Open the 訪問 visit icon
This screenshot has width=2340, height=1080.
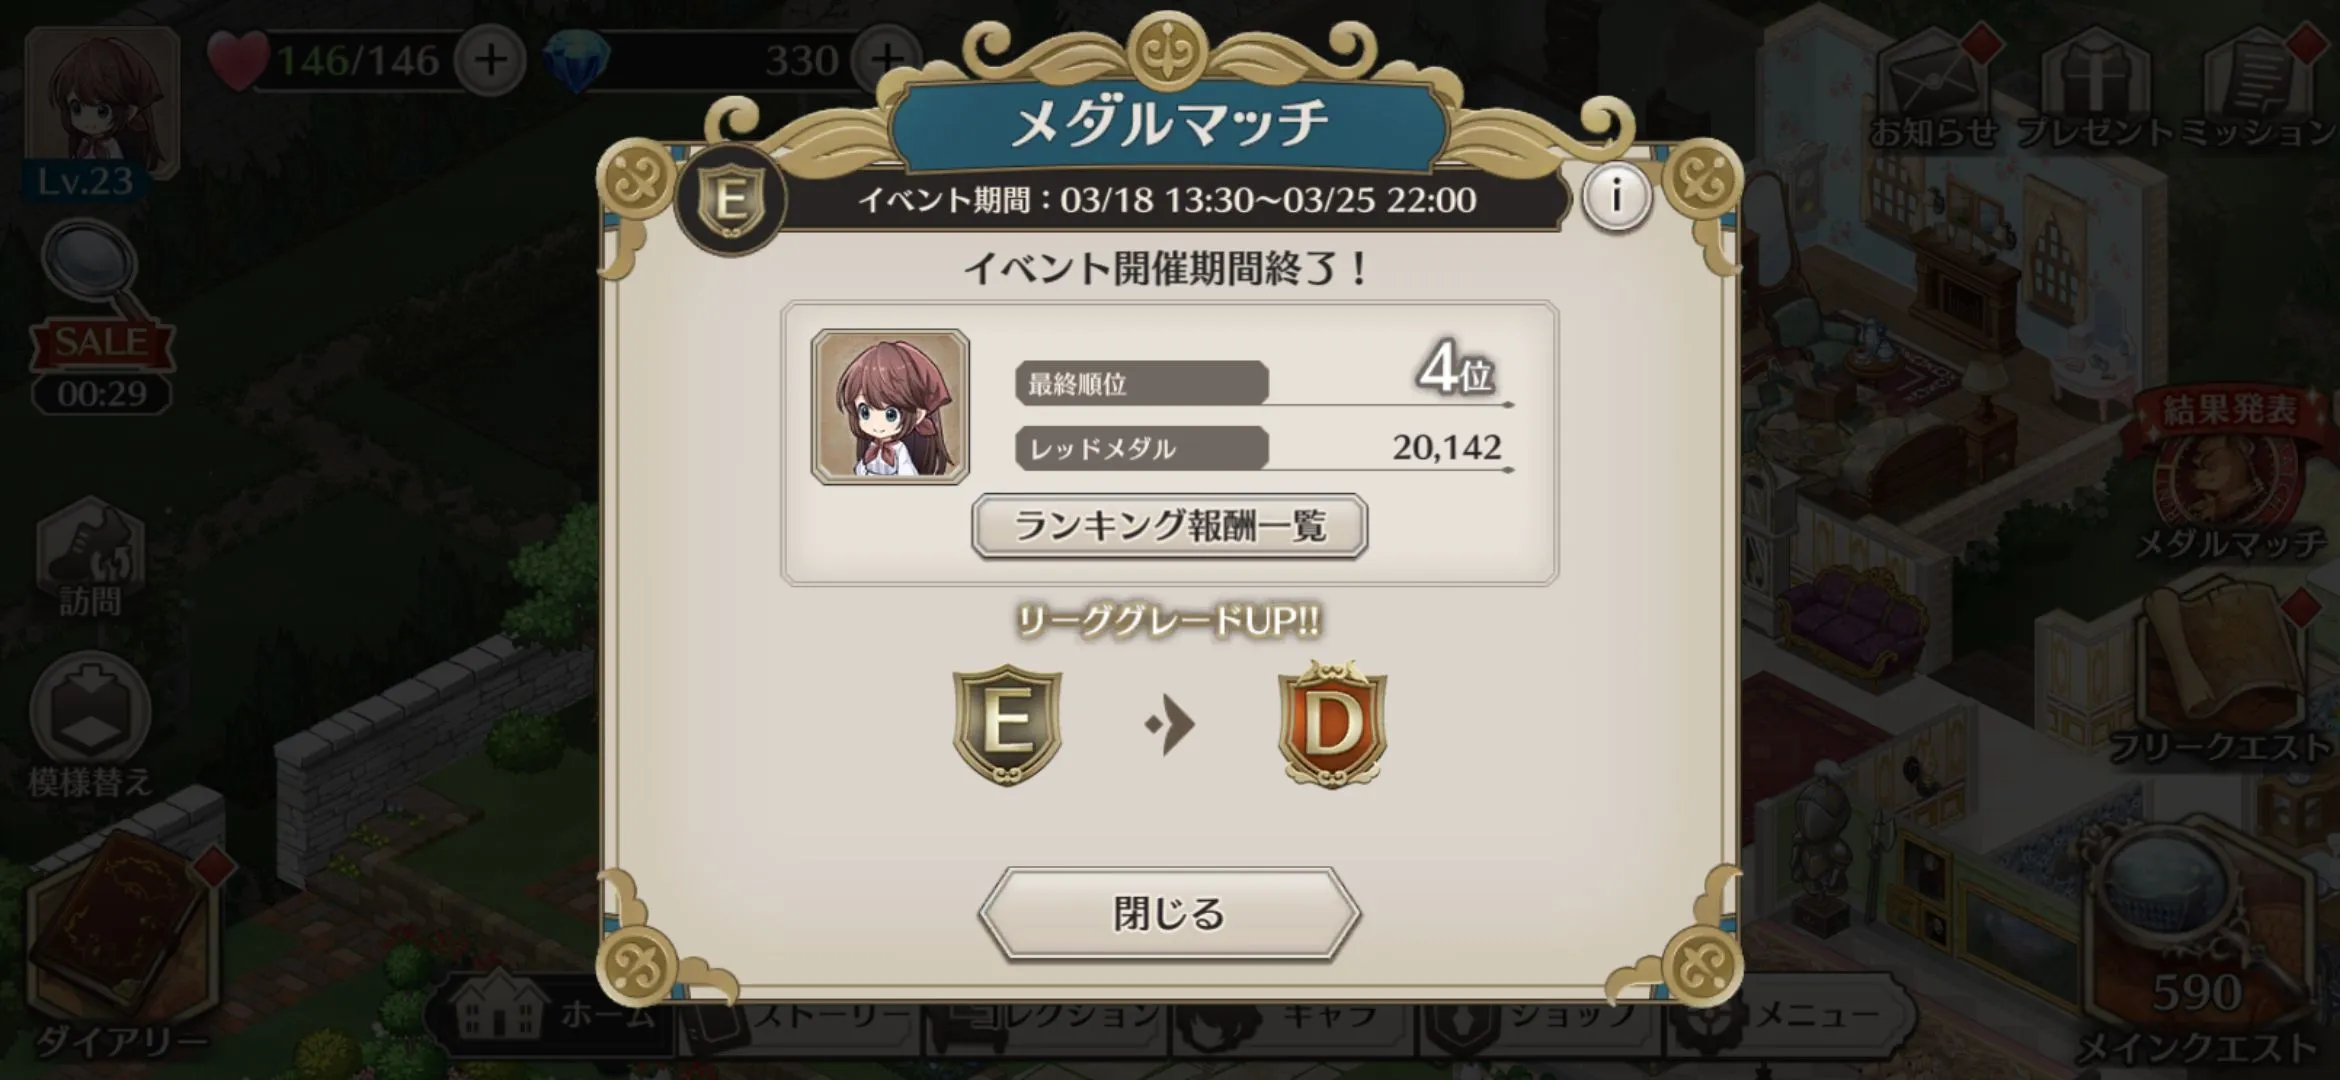pyautogui.click(x=90, y=560)
